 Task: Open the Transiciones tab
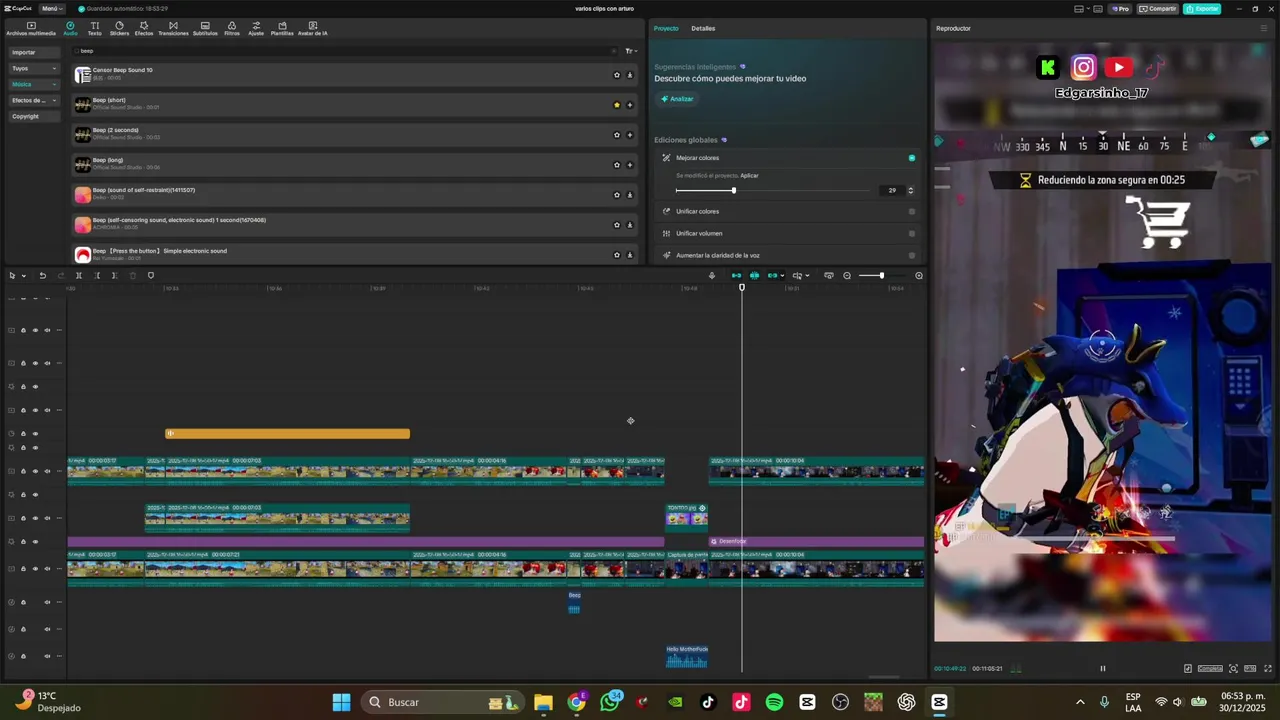click(x=173, y=28)
